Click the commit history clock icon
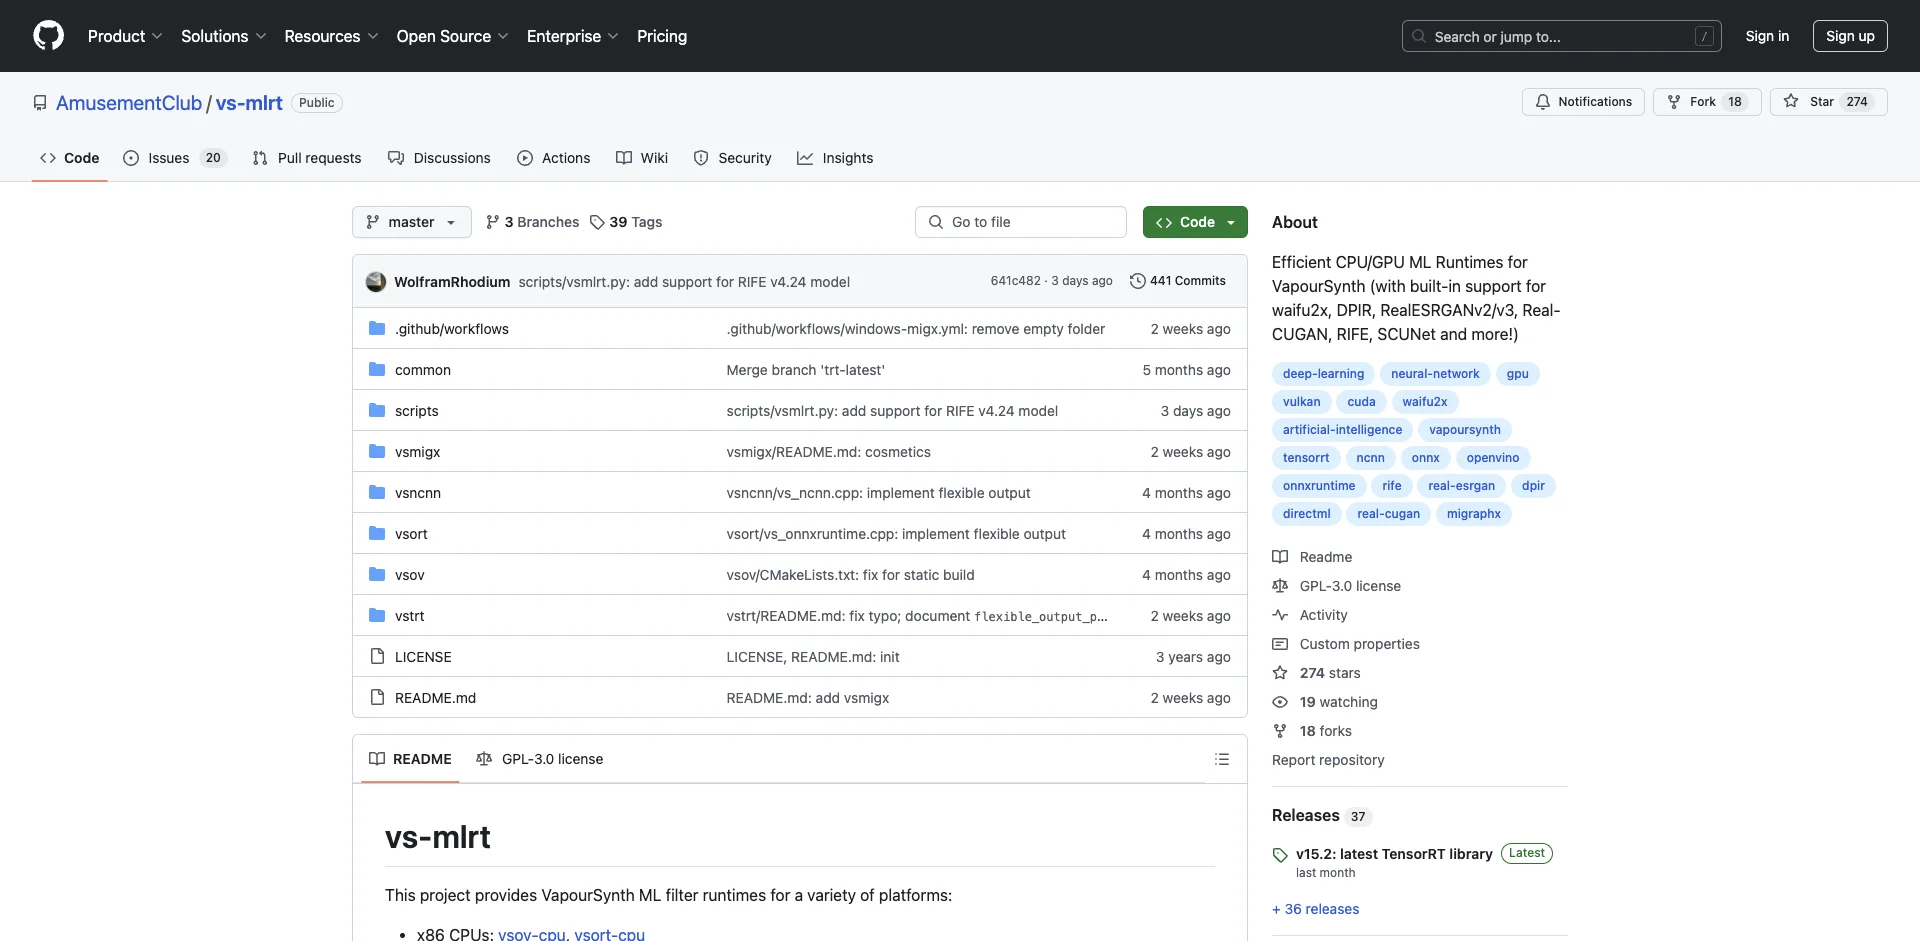 coord(1137,281)
